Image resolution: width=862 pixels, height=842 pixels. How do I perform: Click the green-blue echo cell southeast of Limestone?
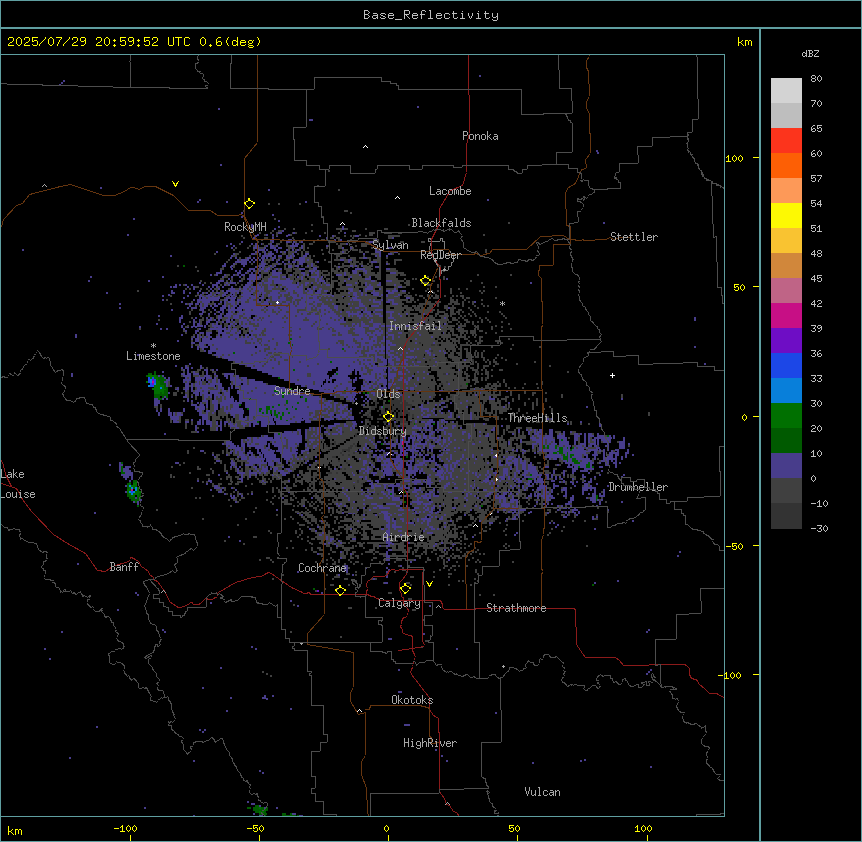(x=157, y=384)
